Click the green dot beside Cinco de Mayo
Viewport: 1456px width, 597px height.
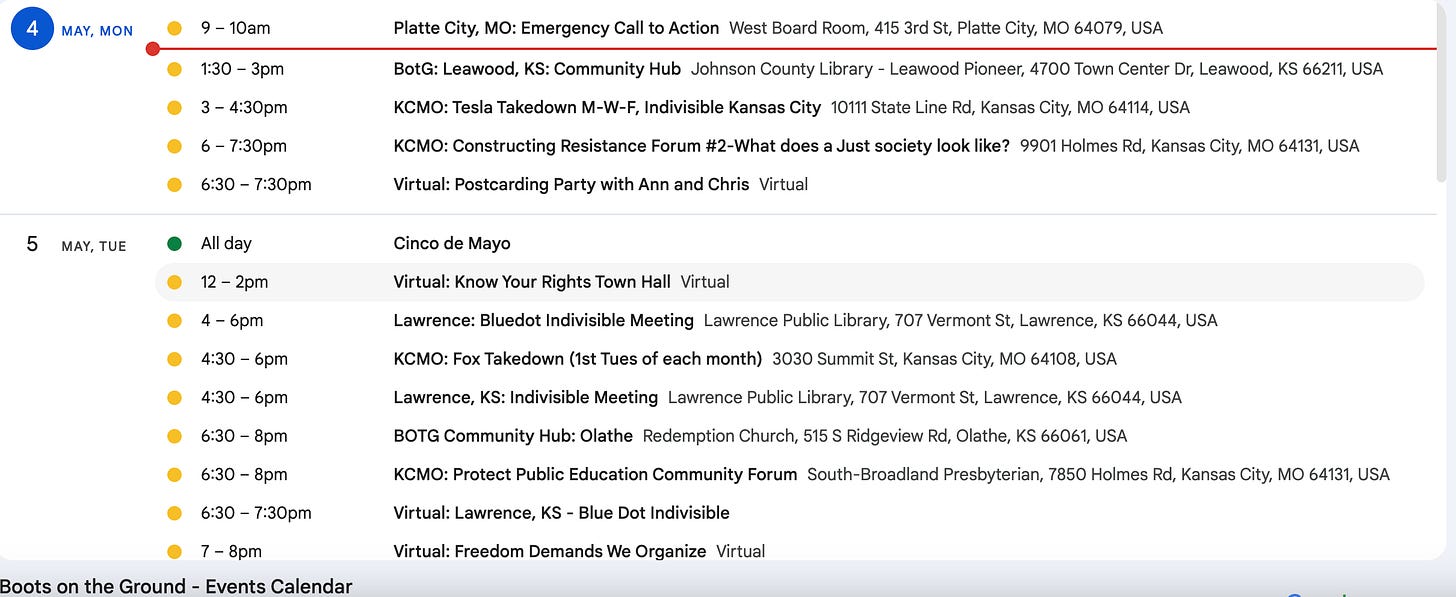175,243
